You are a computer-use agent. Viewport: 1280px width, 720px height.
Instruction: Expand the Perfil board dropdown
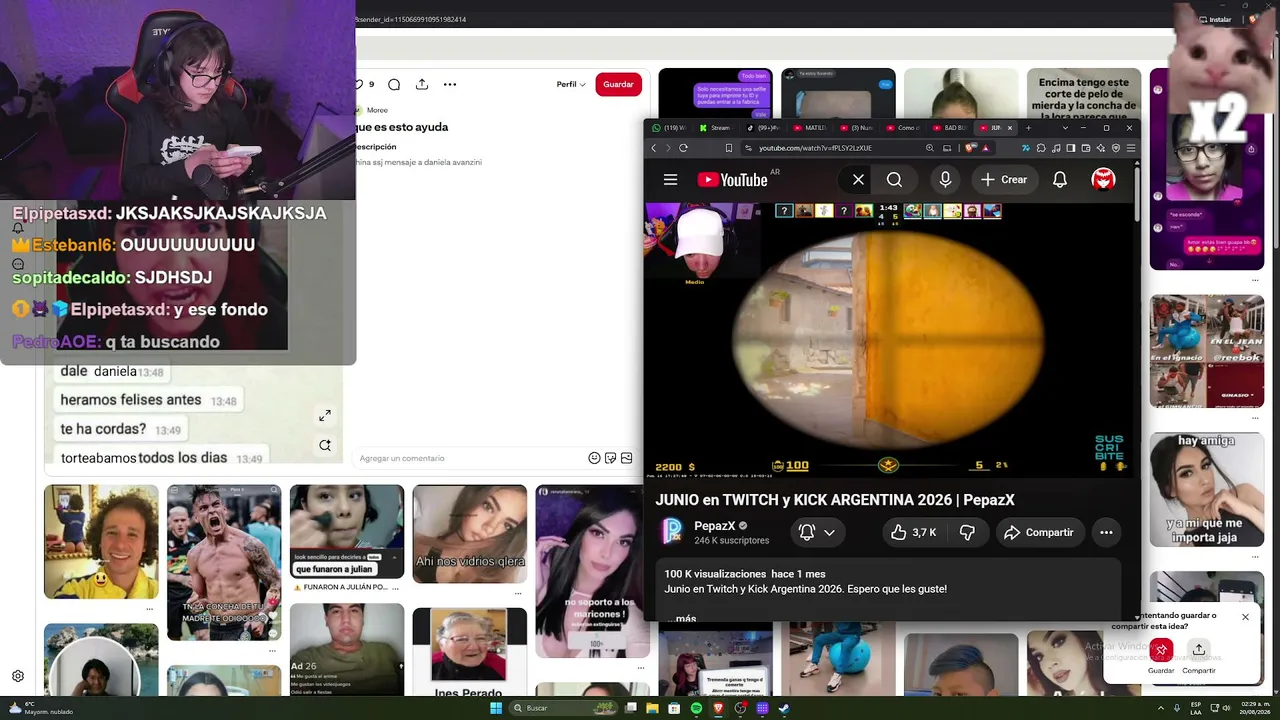pyautogui.click(x=571, y=84)
